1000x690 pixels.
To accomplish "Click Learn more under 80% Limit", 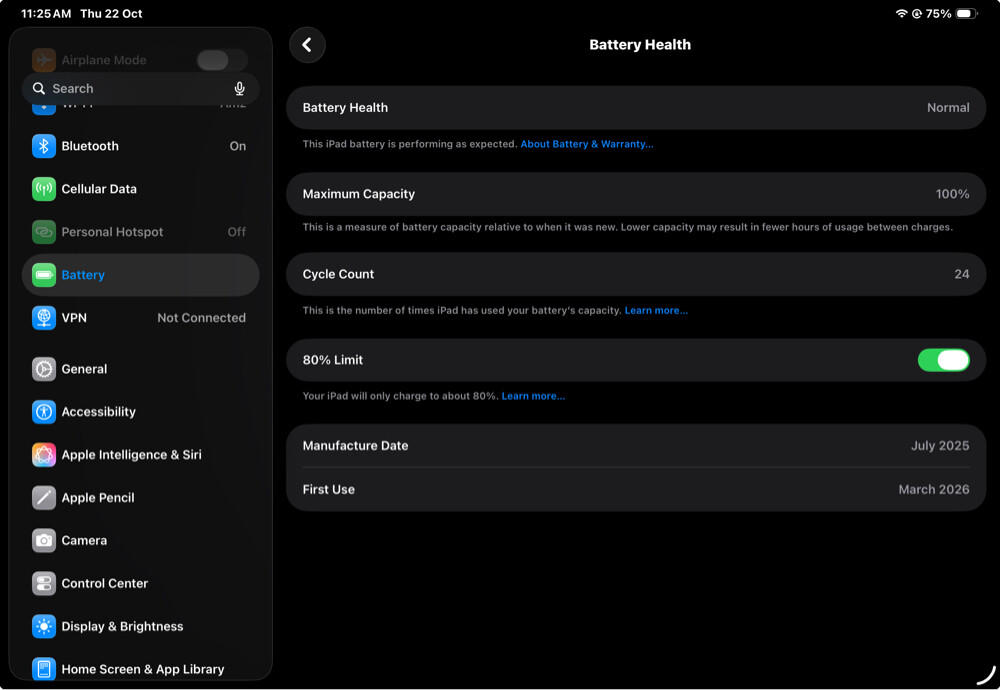I will 533,396.
